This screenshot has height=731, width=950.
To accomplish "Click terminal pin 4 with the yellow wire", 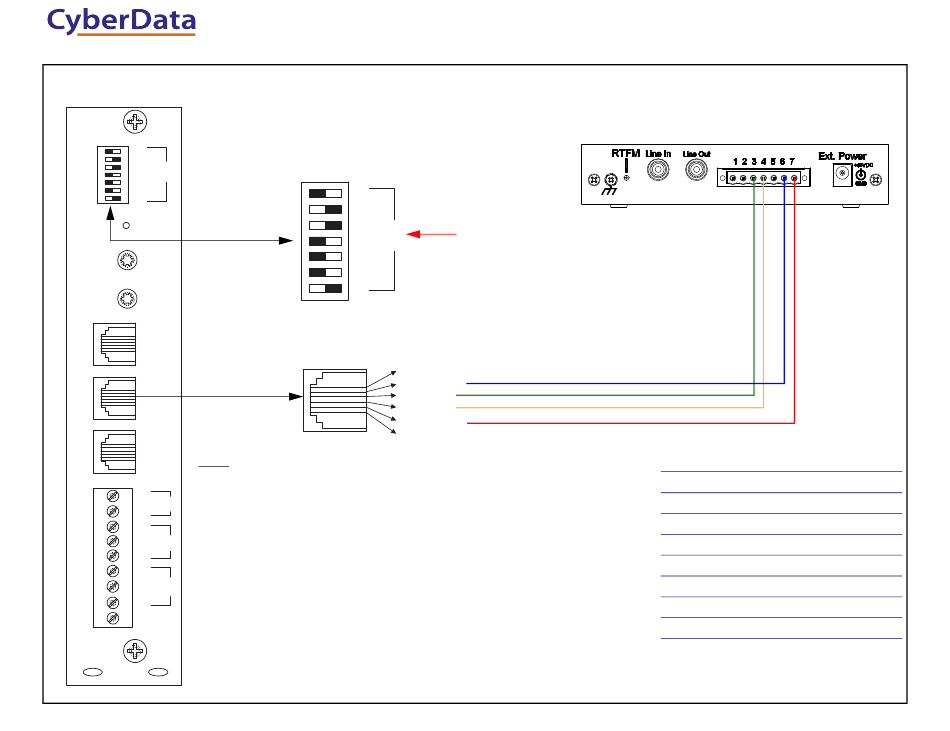I will coord(763,179).
